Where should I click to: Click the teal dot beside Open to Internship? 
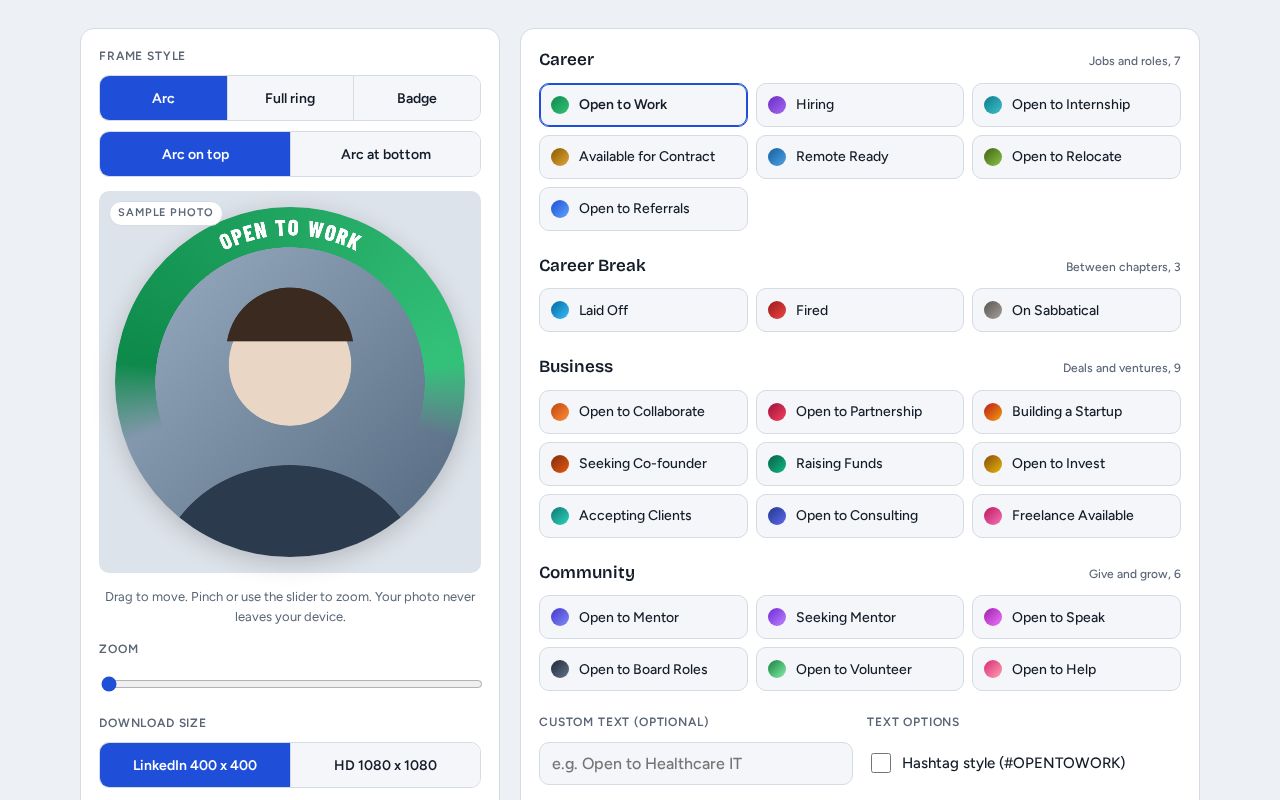pyautogui.click(x=993, y=105)
